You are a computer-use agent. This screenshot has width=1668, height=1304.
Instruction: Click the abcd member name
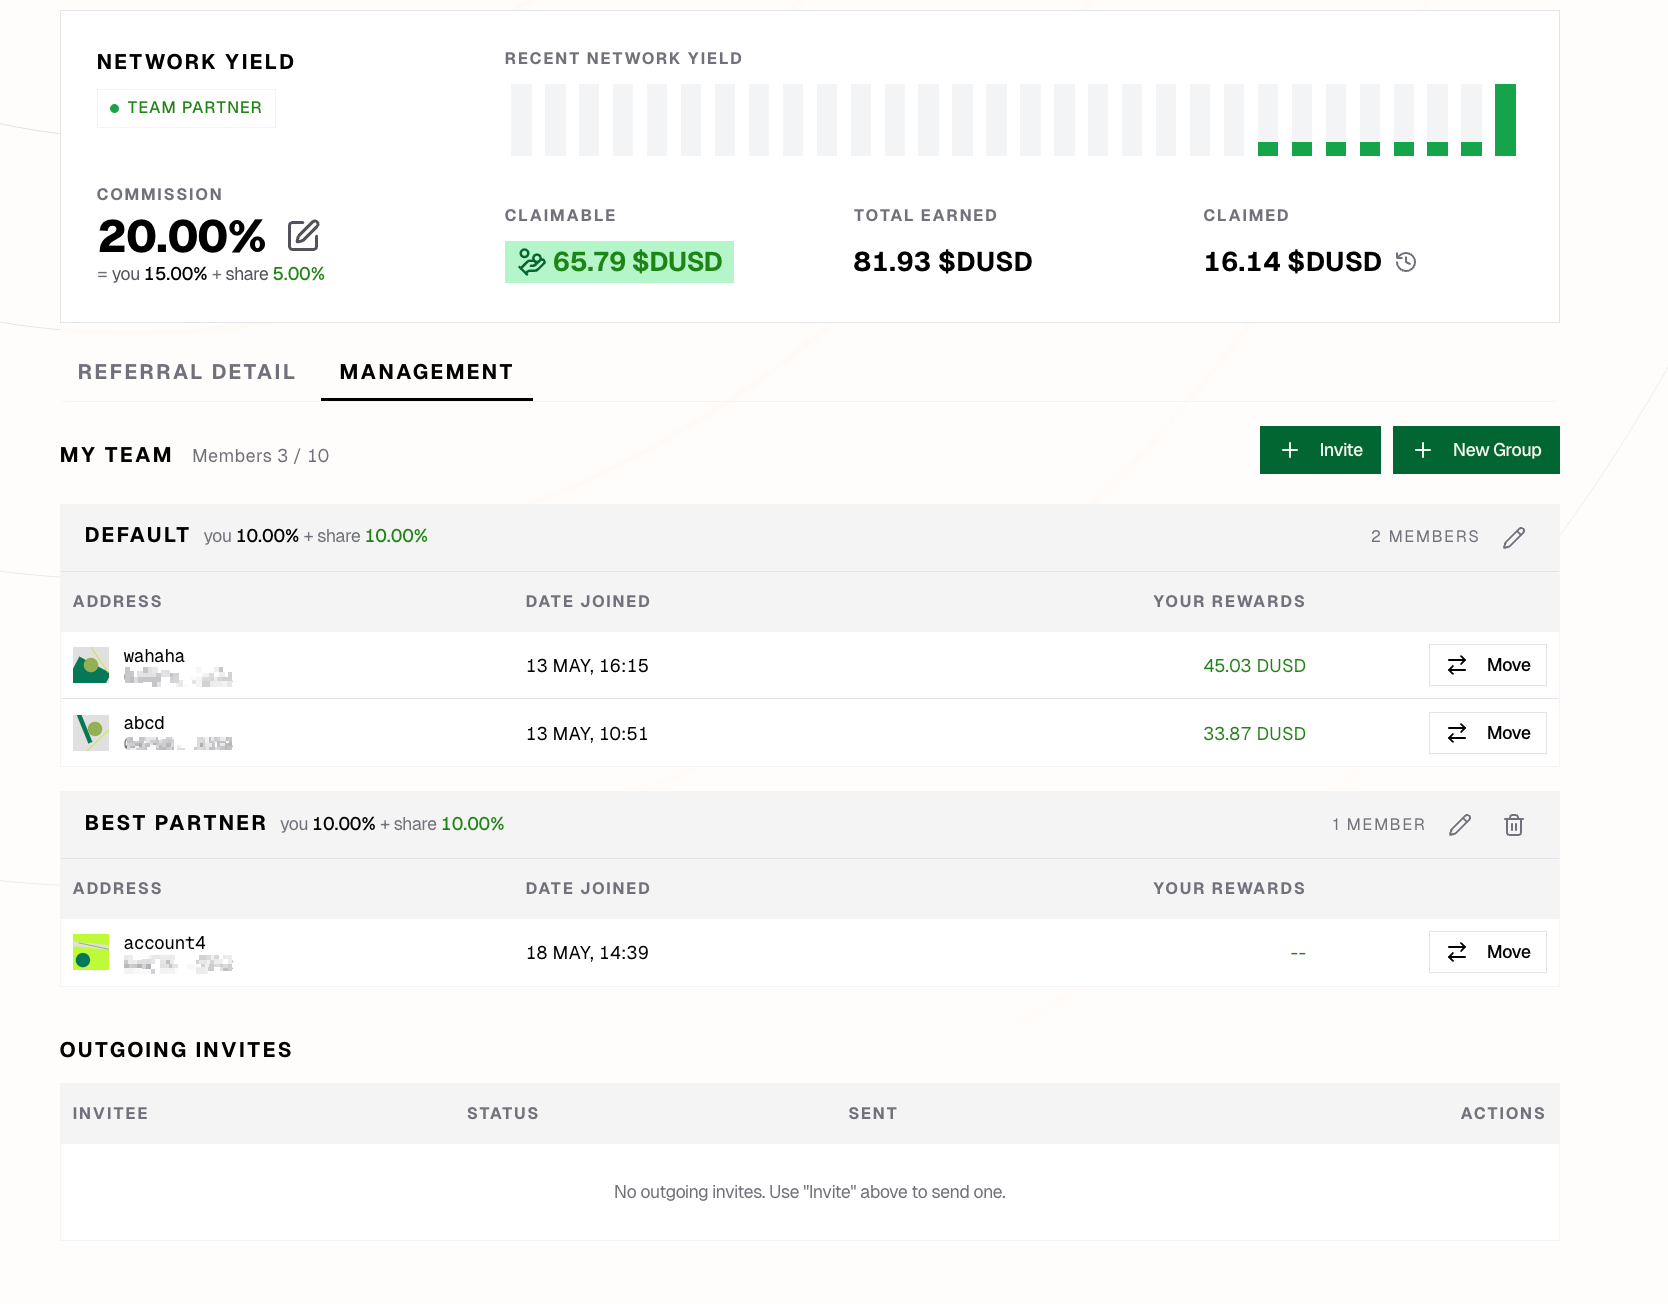(144, 723)
